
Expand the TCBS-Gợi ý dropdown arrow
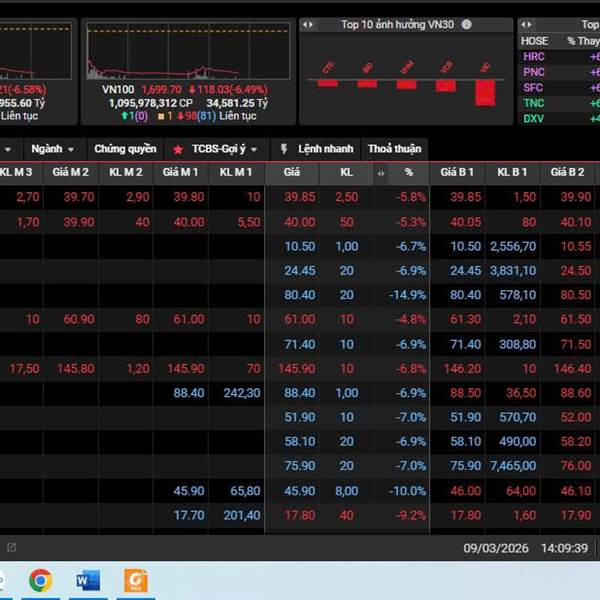tap(254, 150)
